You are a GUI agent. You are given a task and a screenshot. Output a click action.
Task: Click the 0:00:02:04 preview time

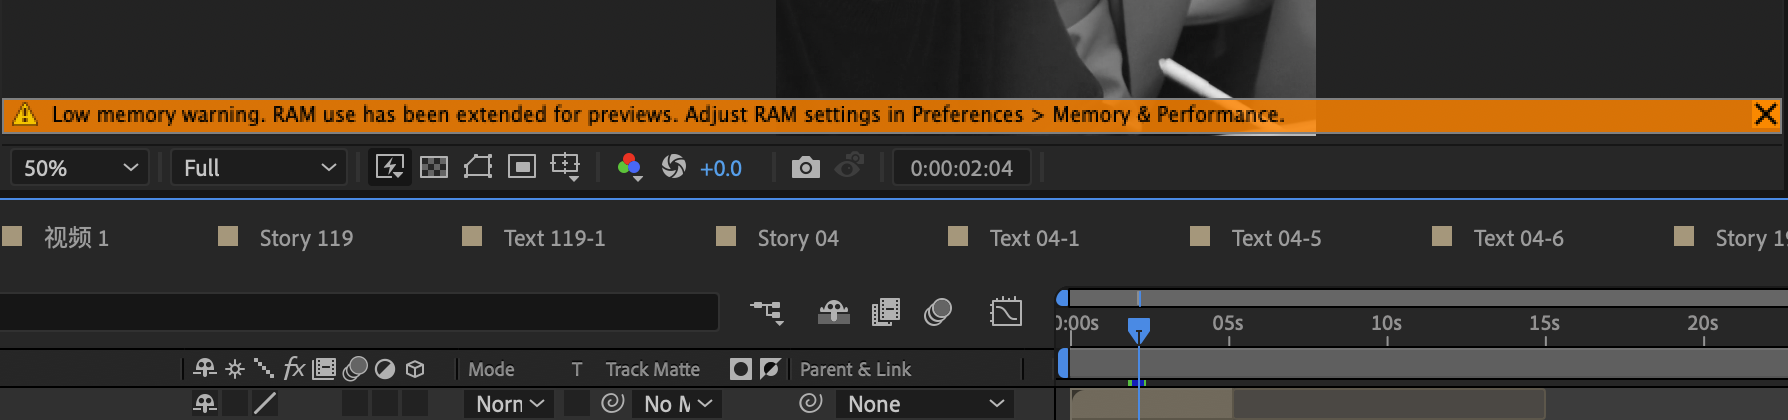tap(961, 168)
